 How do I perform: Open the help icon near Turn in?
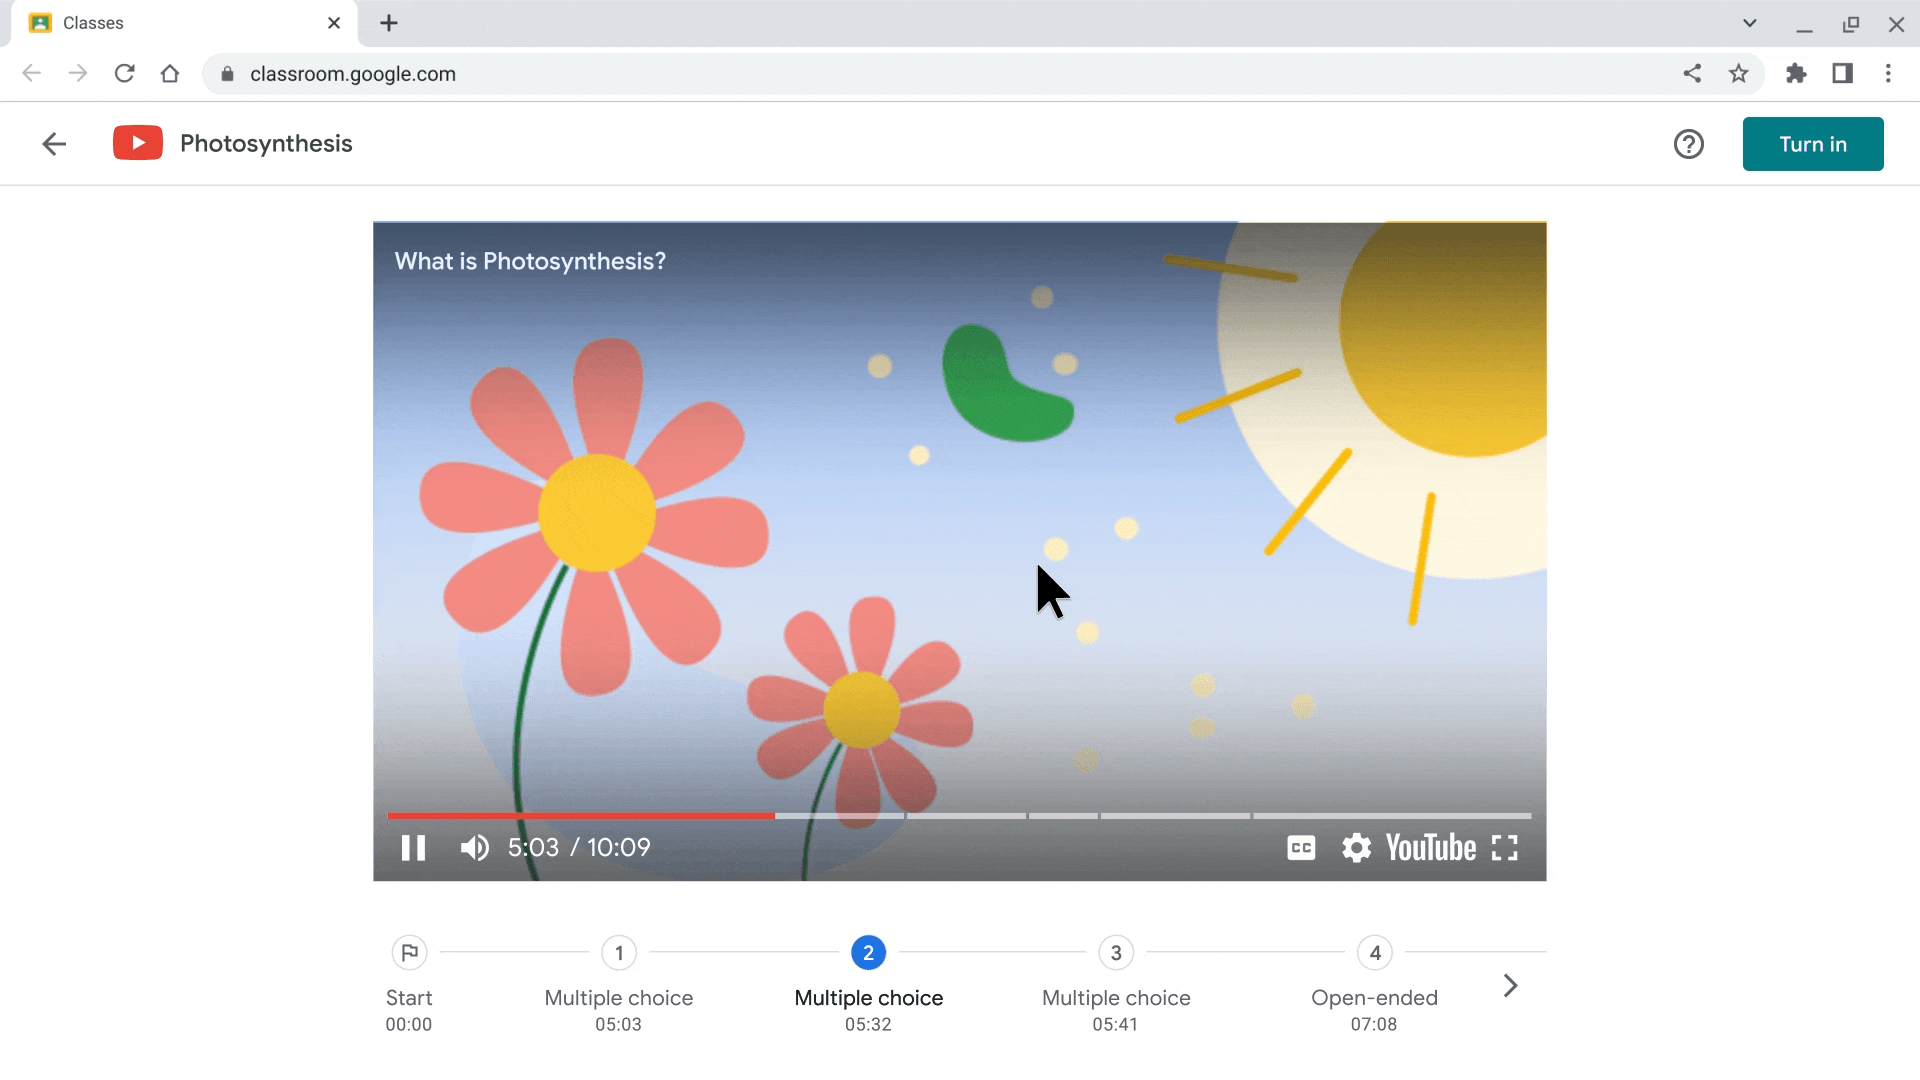(x=1689, y=144)
